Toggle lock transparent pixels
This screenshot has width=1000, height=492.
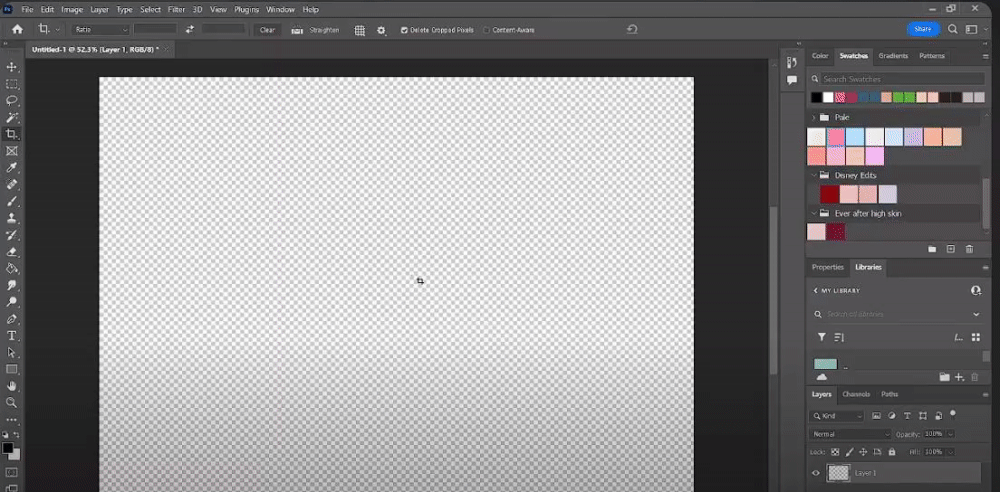[x=835, y=452]
